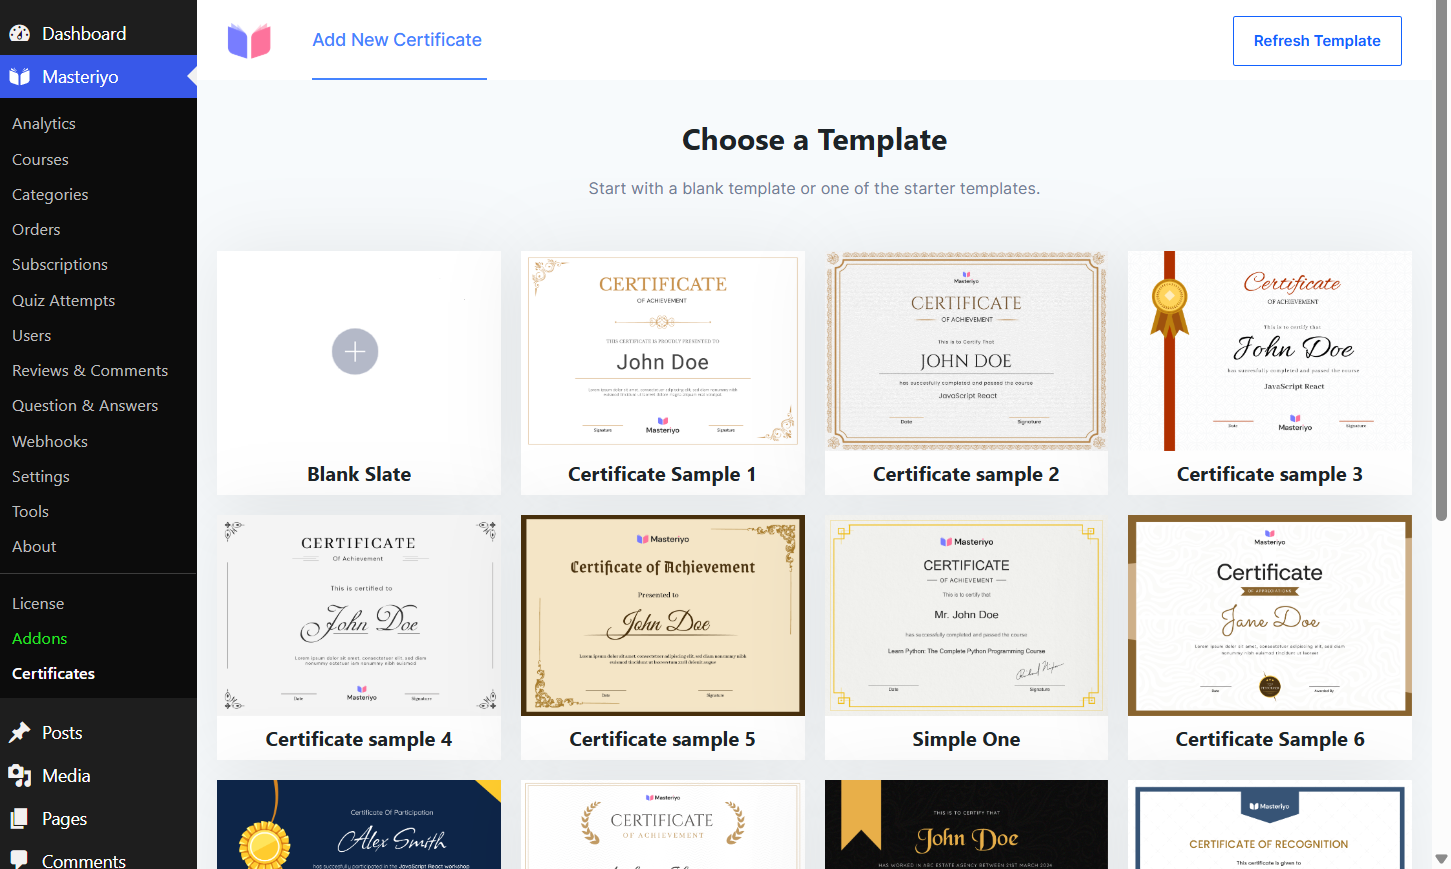Click the Certificate sample 2 title
Viewport: 1451px width, 869px height.
coord(966,474)
